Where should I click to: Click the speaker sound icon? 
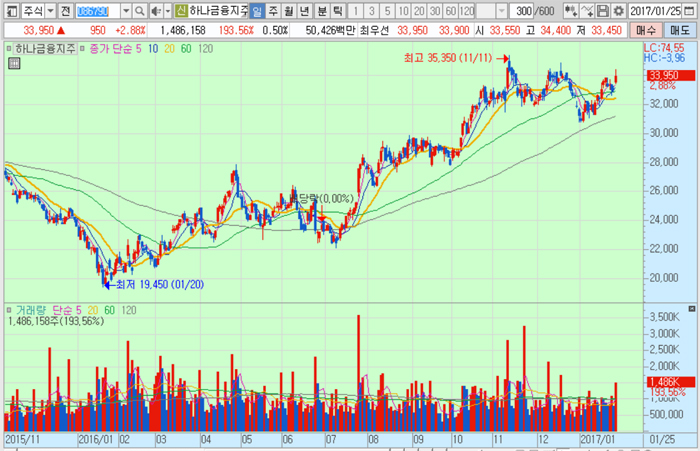(x=156, y=10)
